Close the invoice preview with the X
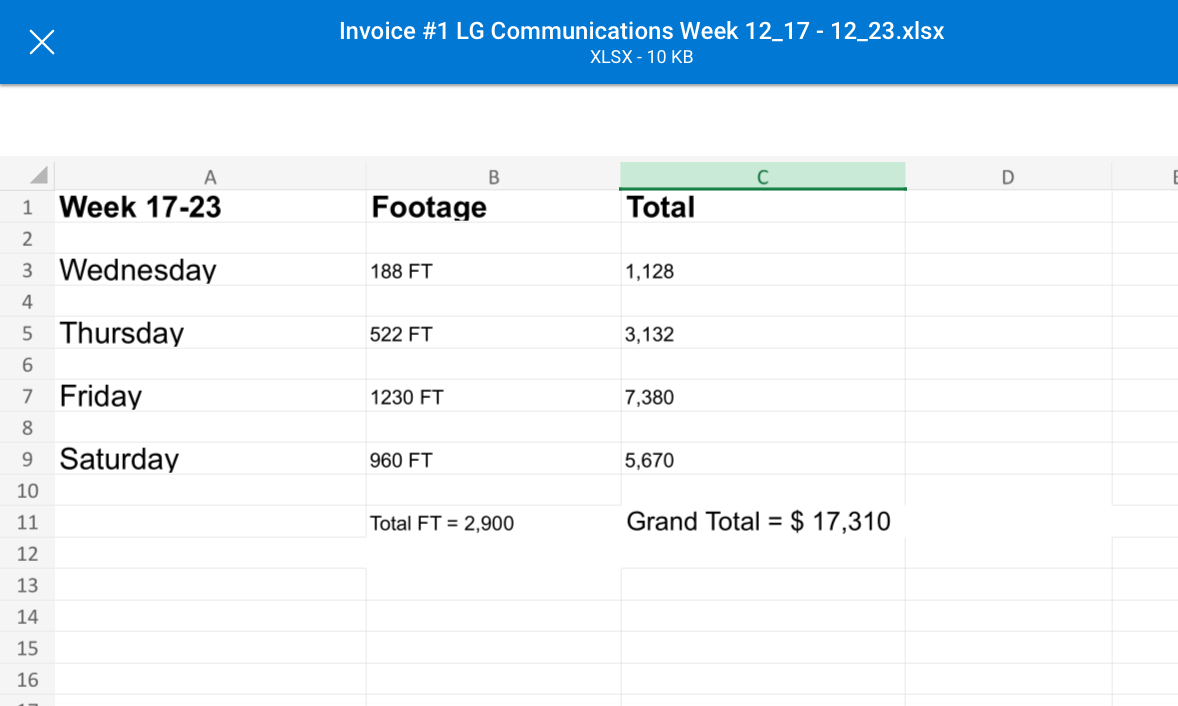The height and width of the screenshot is (706, 1178). [42, 42]
